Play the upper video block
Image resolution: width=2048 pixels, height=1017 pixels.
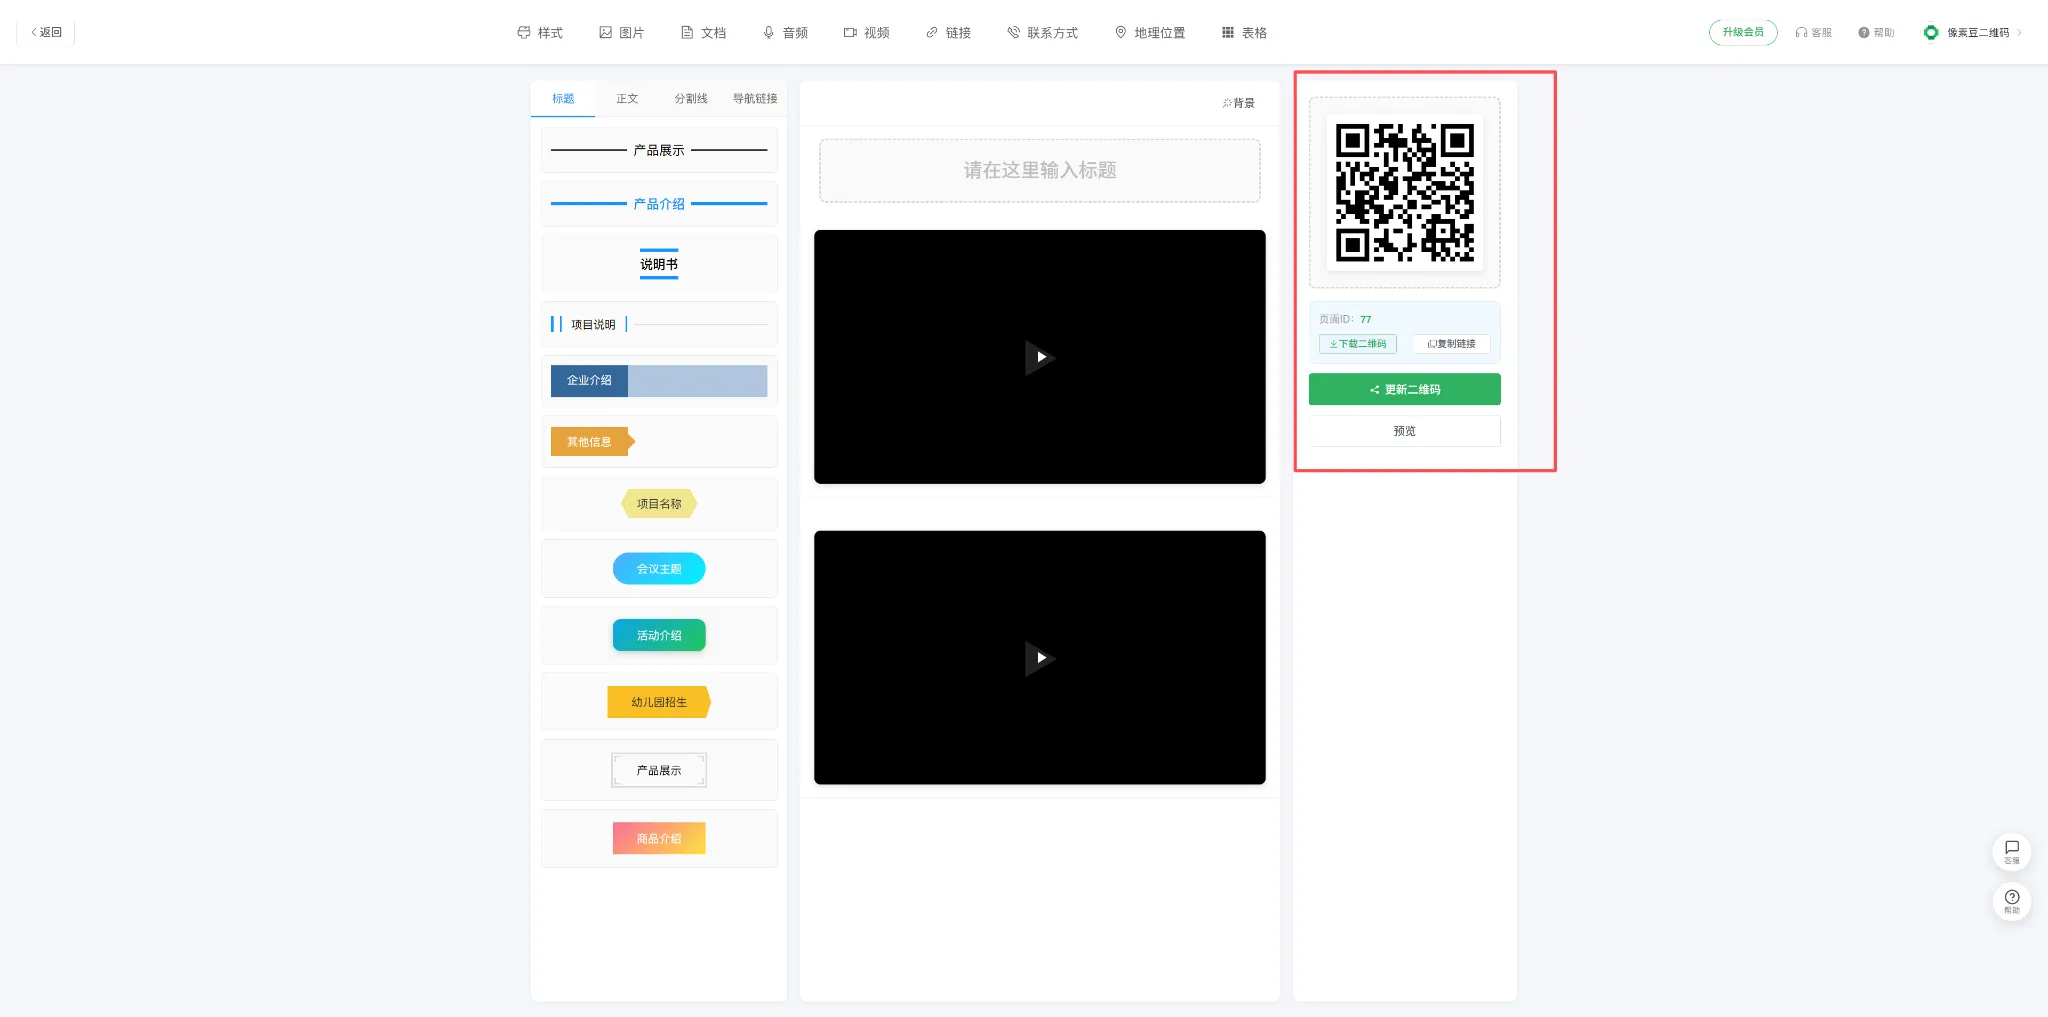[1040, 357]
